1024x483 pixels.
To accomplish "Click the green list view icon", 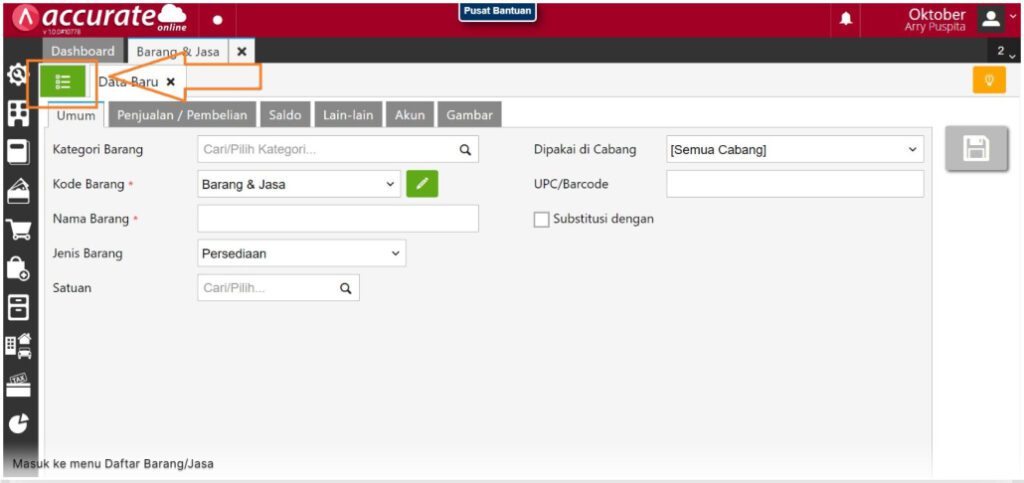I will tap(63, 82).
